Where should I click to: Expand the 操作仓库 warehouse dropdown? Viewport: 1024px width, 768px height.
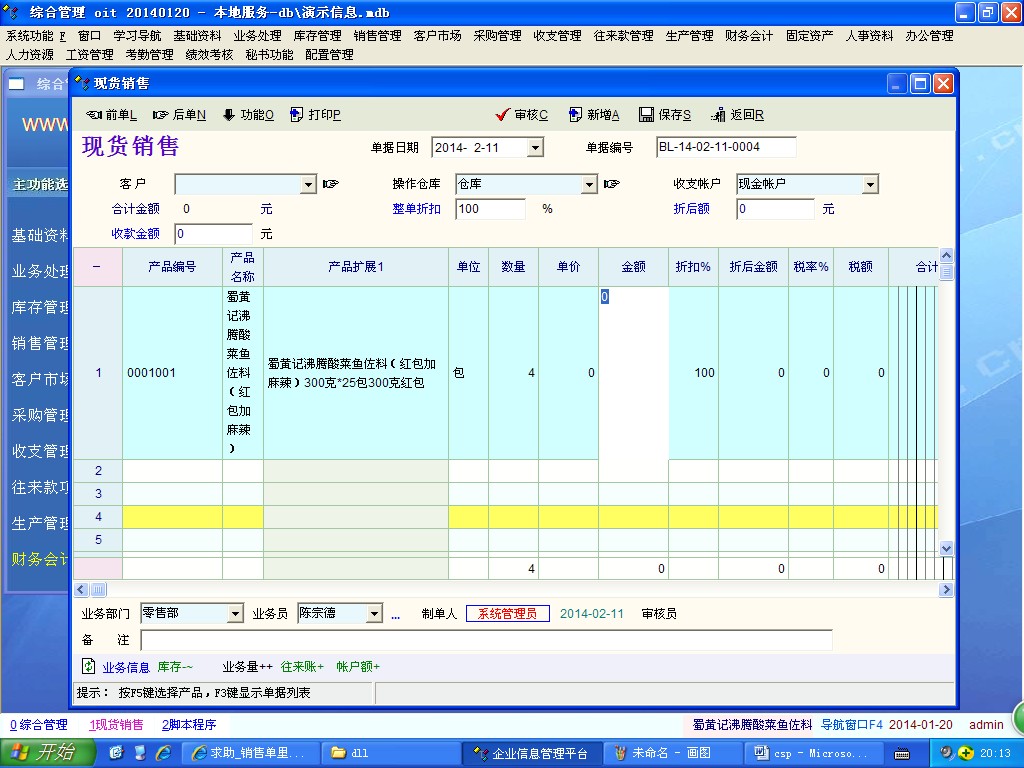(589, 185)
